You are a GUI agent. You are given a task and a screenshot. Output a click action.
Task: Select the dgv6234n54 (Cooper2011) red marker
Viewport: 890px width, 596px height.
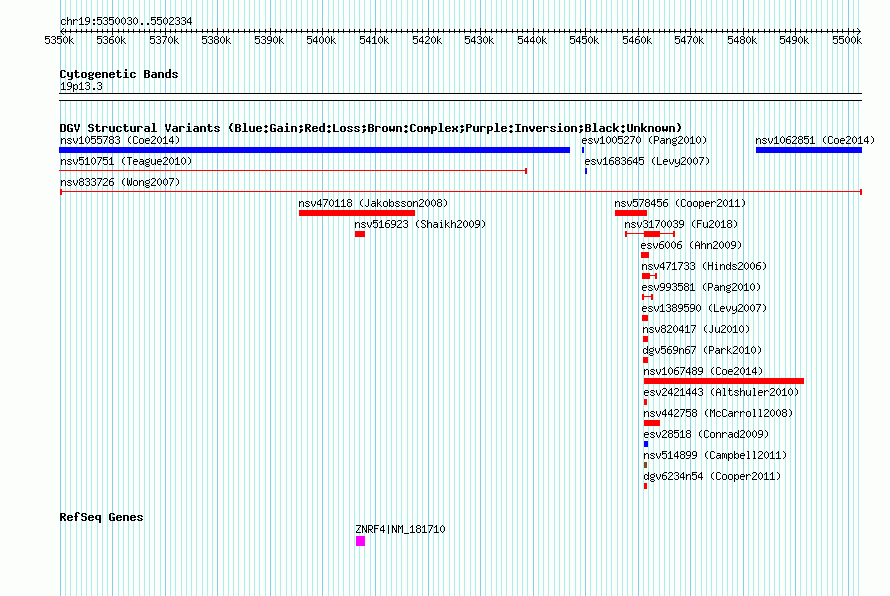coord(645,486)
